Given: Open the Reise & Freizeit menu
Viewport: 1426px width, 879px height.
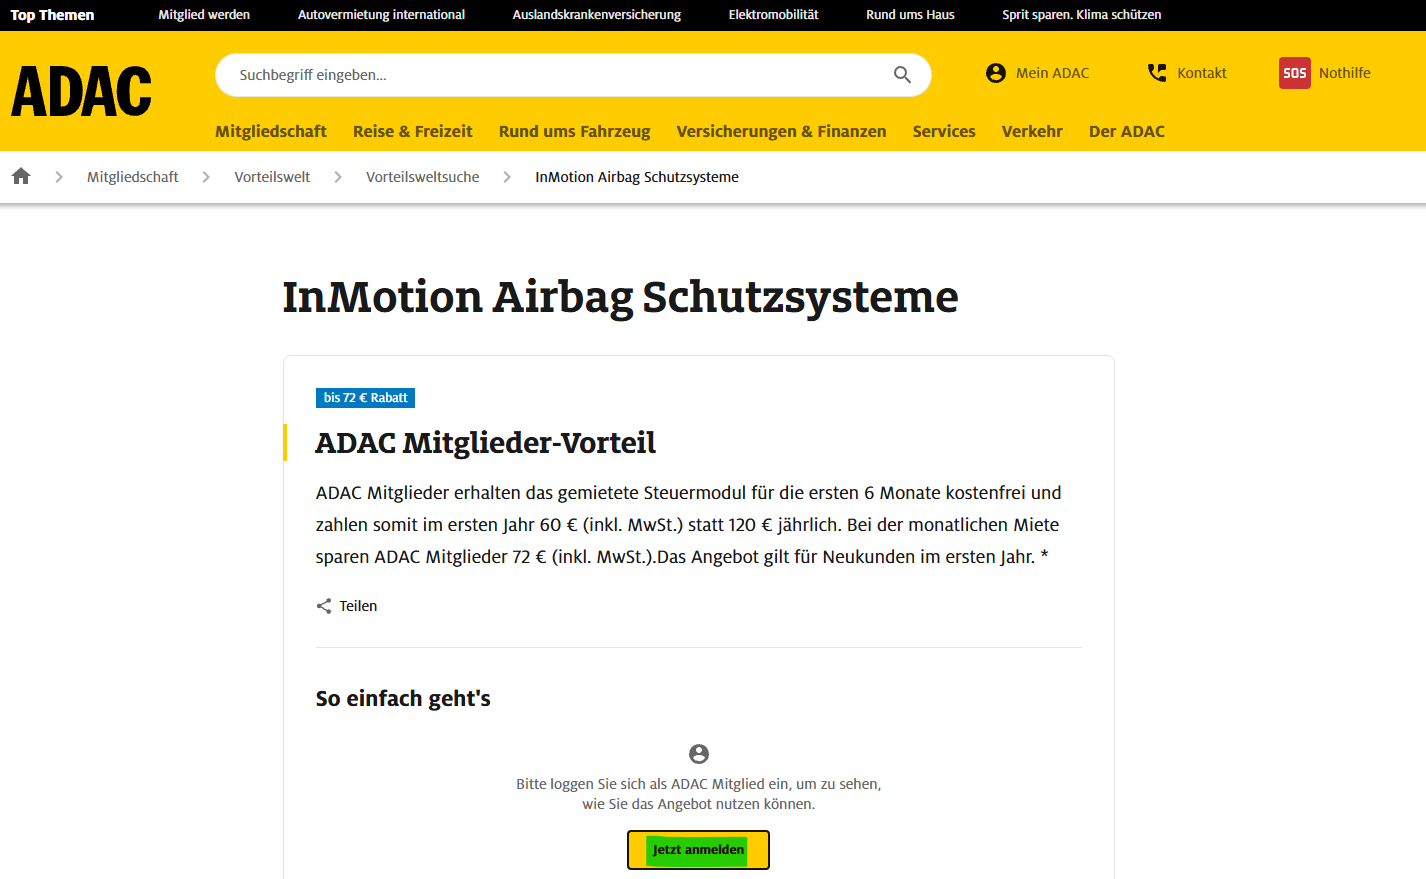Looking at the screenshot, I should click(x=412, y=131).
